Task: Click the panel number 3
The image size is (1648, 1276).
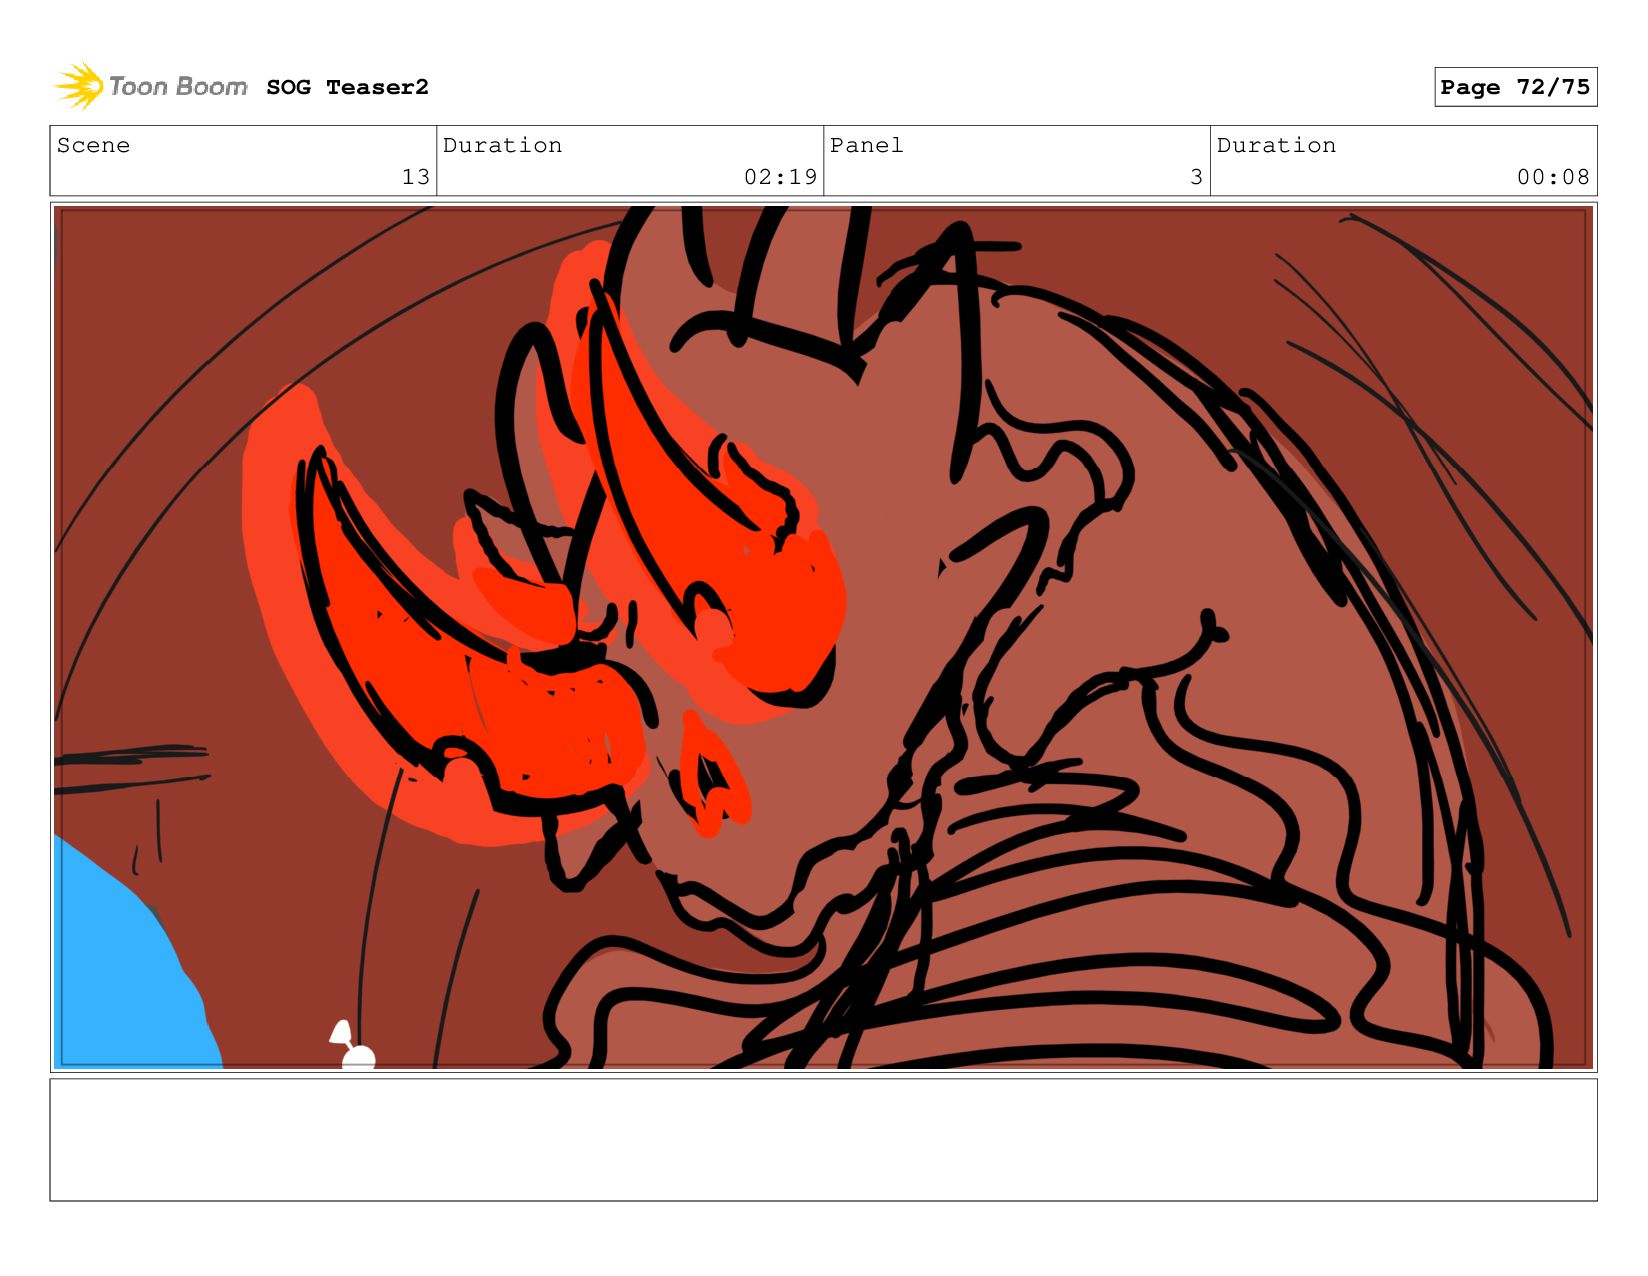Action: [1196, 177]
